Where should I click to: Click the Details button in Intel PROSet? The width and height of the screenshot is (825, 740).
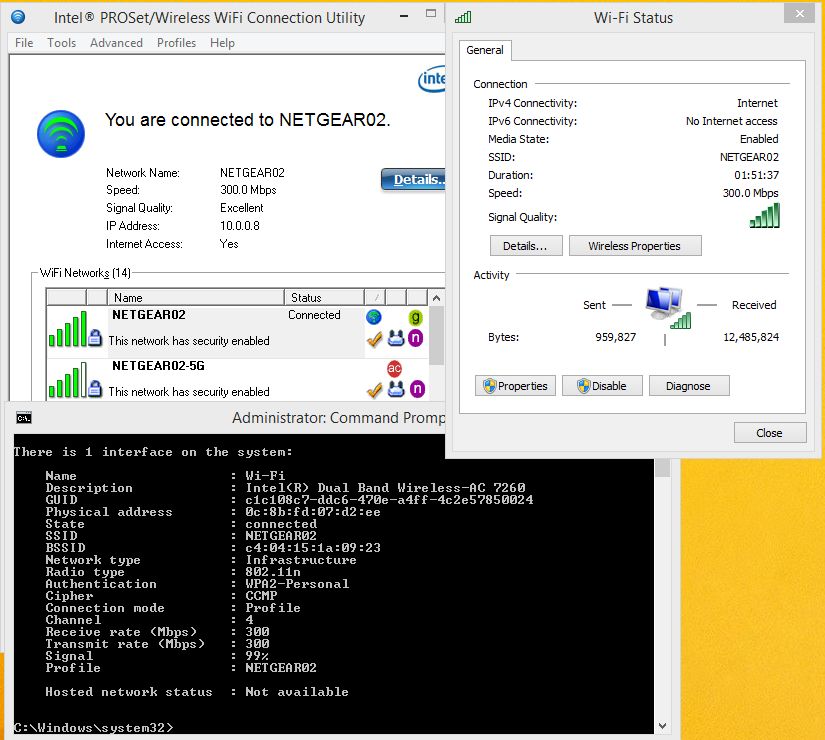click(x=412, y=179)
